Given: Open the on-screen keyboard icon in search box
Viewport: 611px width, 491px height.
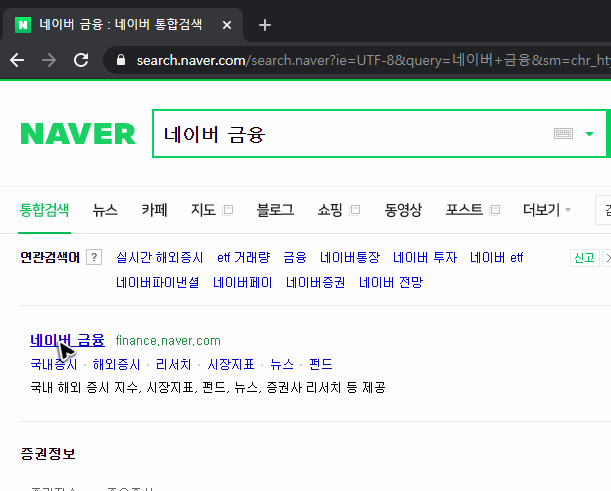Looking at the screenshot, I should (563, 134).
